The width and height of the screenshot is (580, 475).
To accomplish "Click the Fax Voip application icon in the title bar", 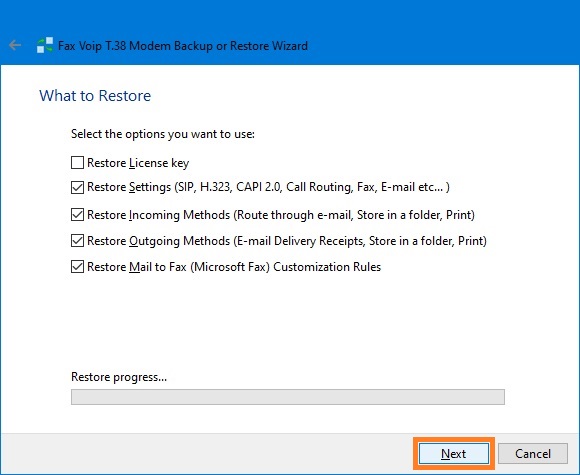I will click(x=45, y=45).
